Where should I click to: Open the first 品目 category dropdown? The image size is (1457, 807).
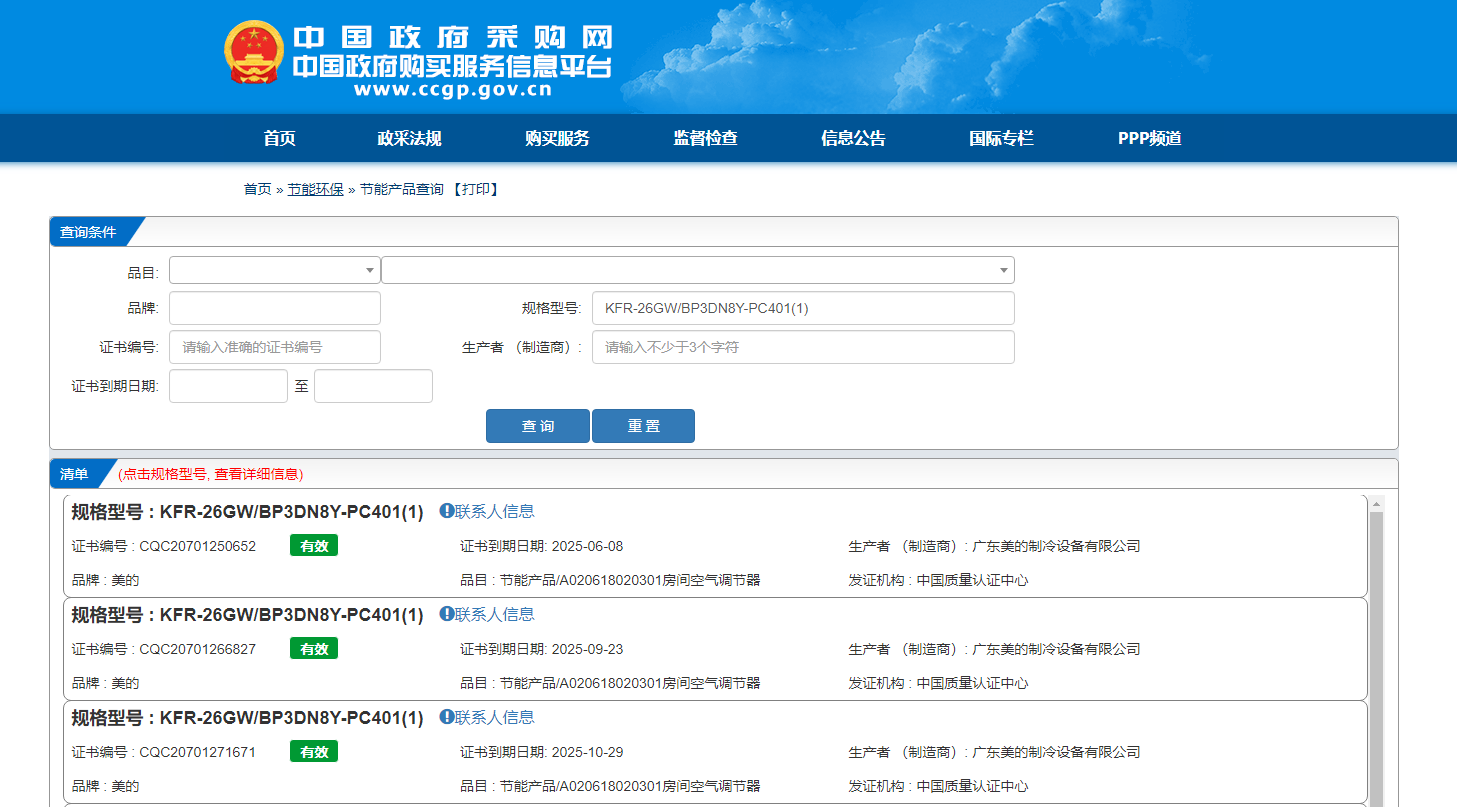[x=275, y=270]
